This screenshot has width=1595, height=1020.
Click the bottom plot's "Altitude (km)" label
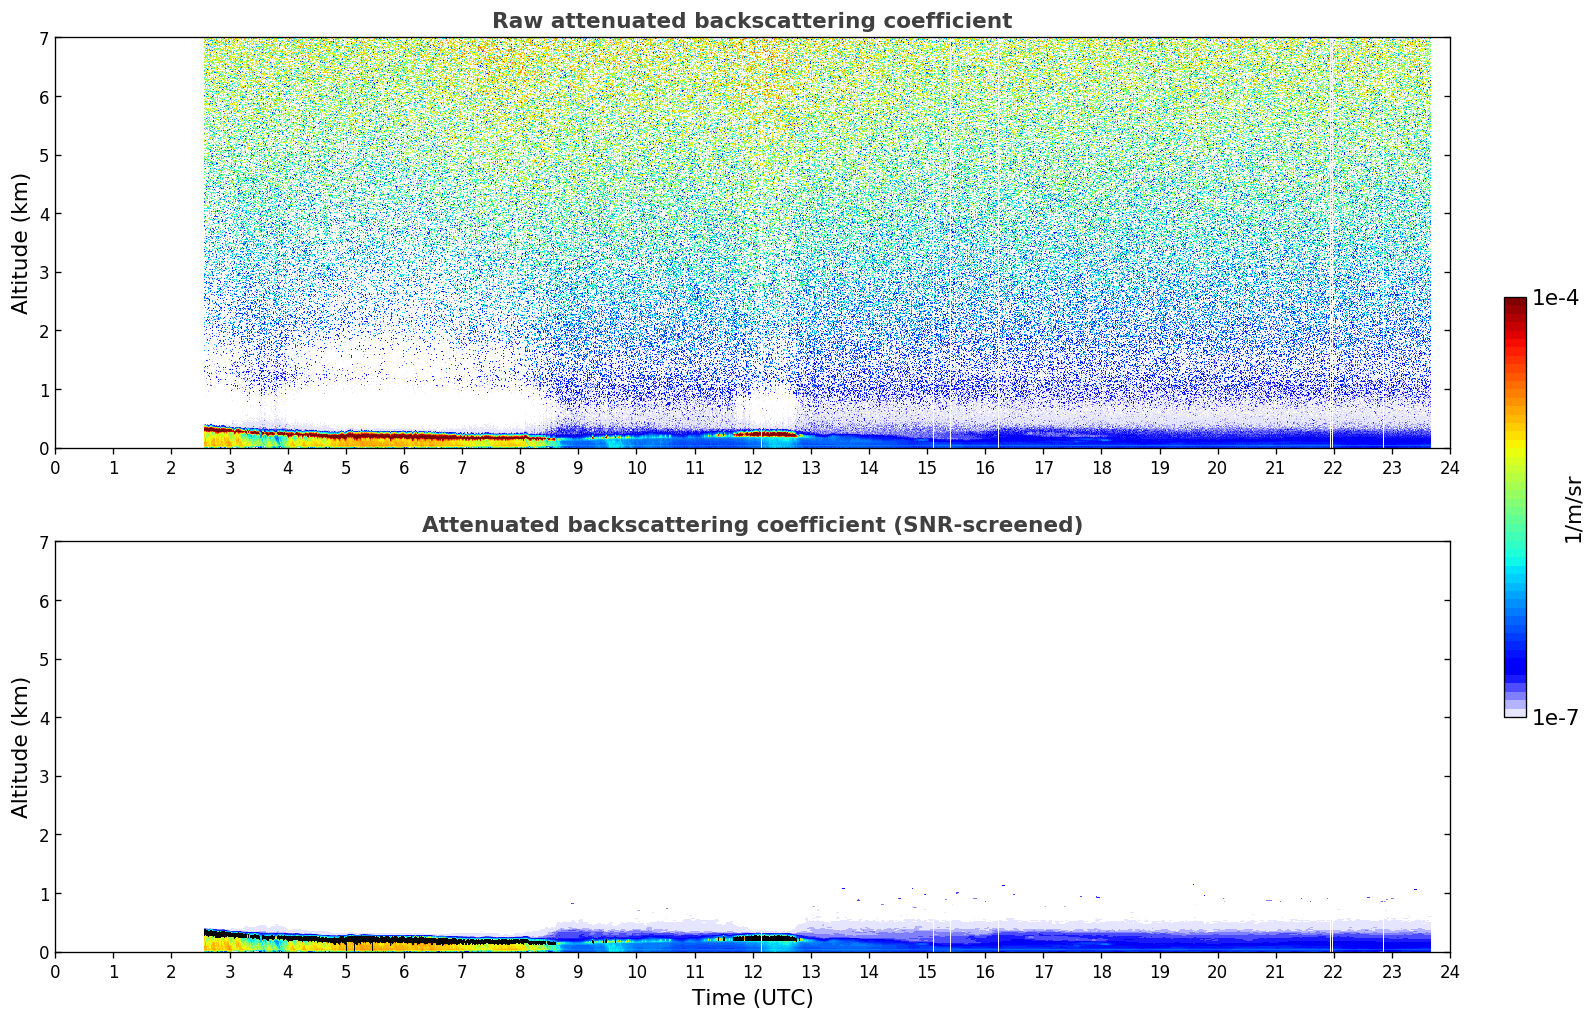coord(21,747)
